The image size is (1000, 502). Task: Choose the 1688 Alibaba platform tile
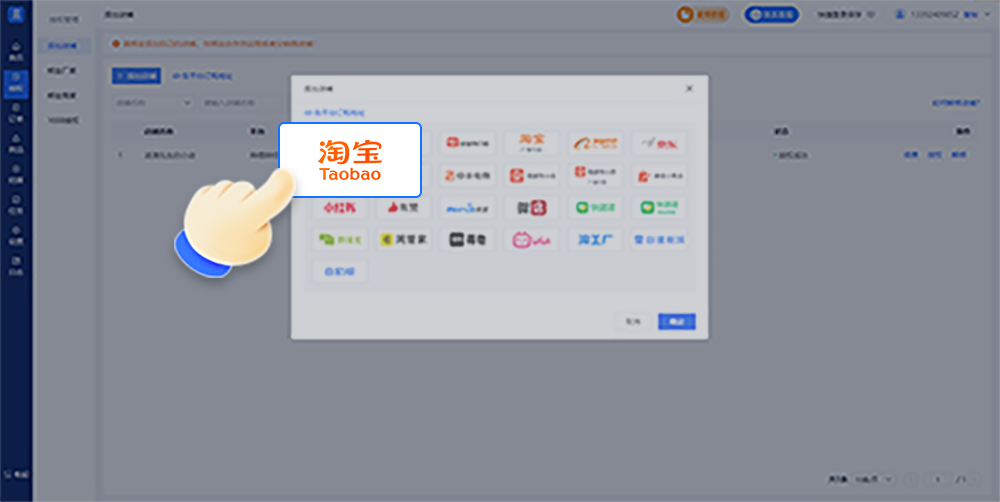(x=595, y=143)
